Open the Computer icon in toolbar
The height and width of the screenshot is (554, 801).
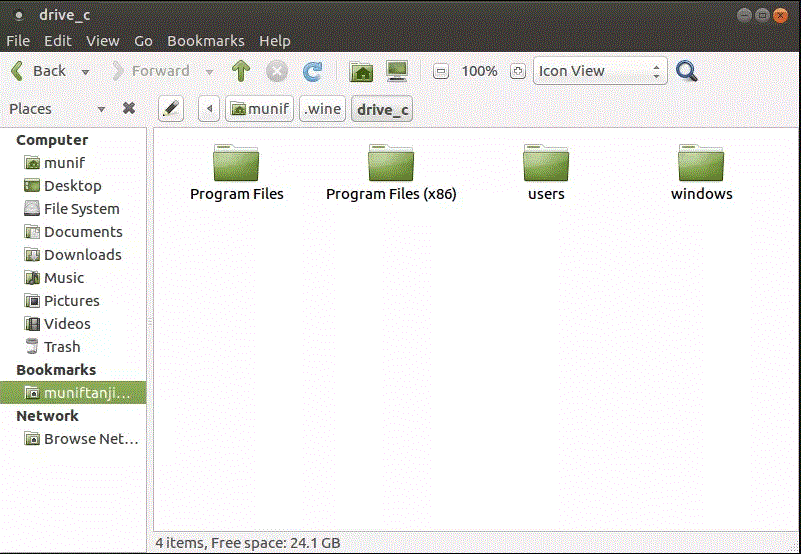coord(397,71)
